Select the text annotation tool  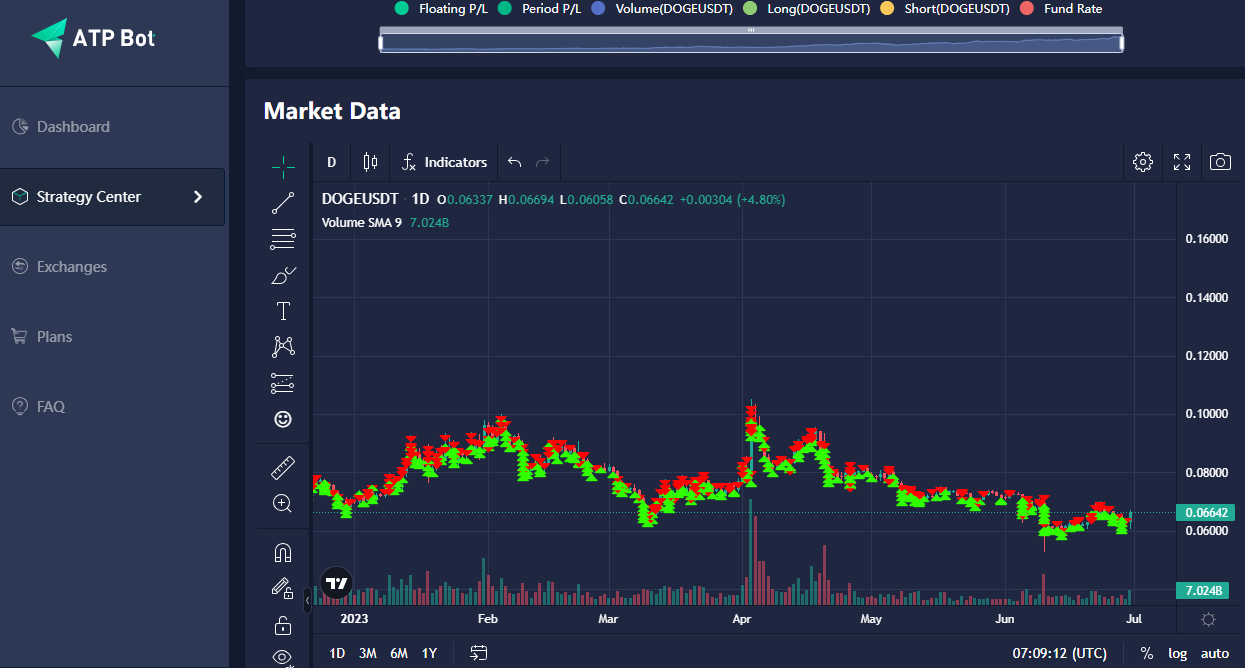point(283,311)
